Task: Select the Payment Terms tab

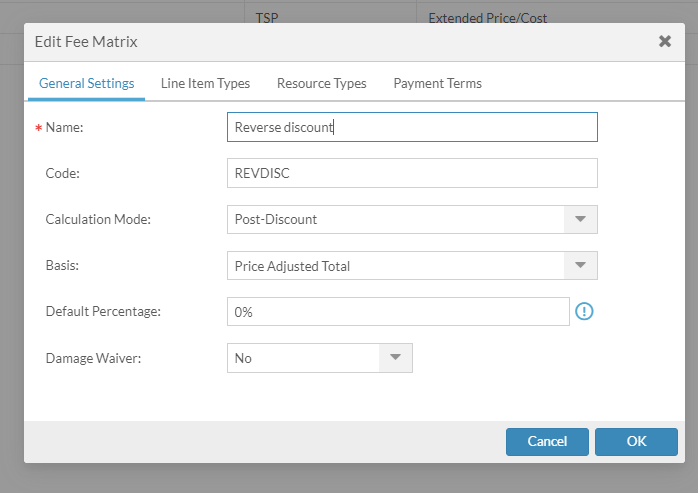Action: (x=437, y=83)
